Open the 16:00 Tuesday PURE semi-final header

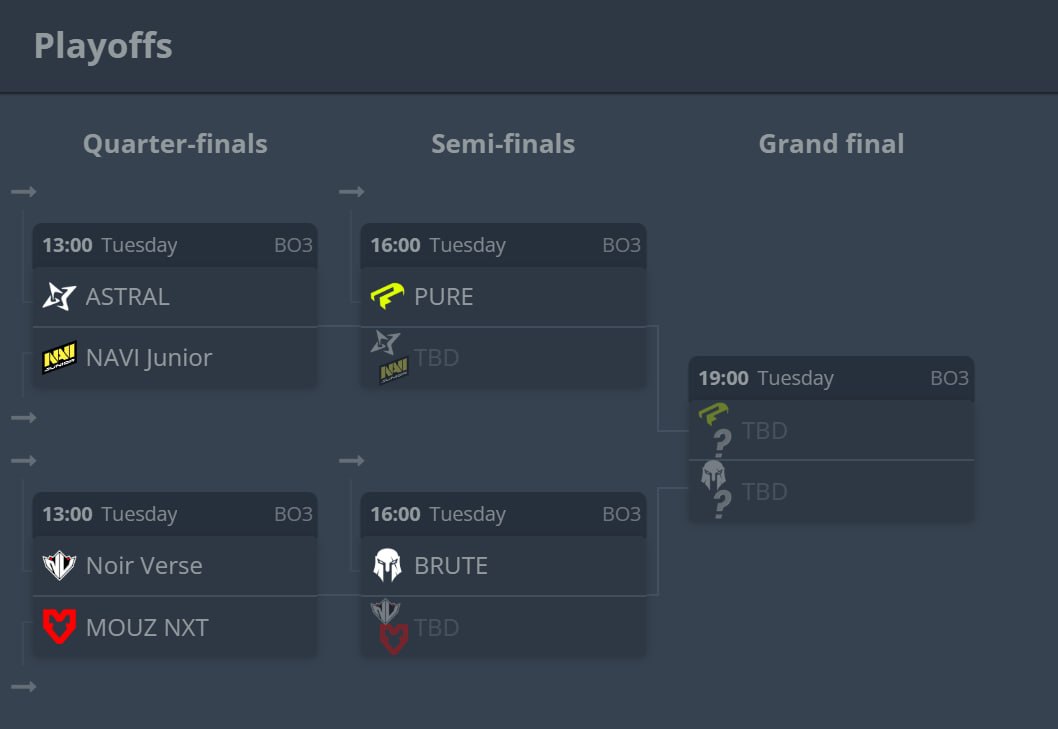[503, 245]
